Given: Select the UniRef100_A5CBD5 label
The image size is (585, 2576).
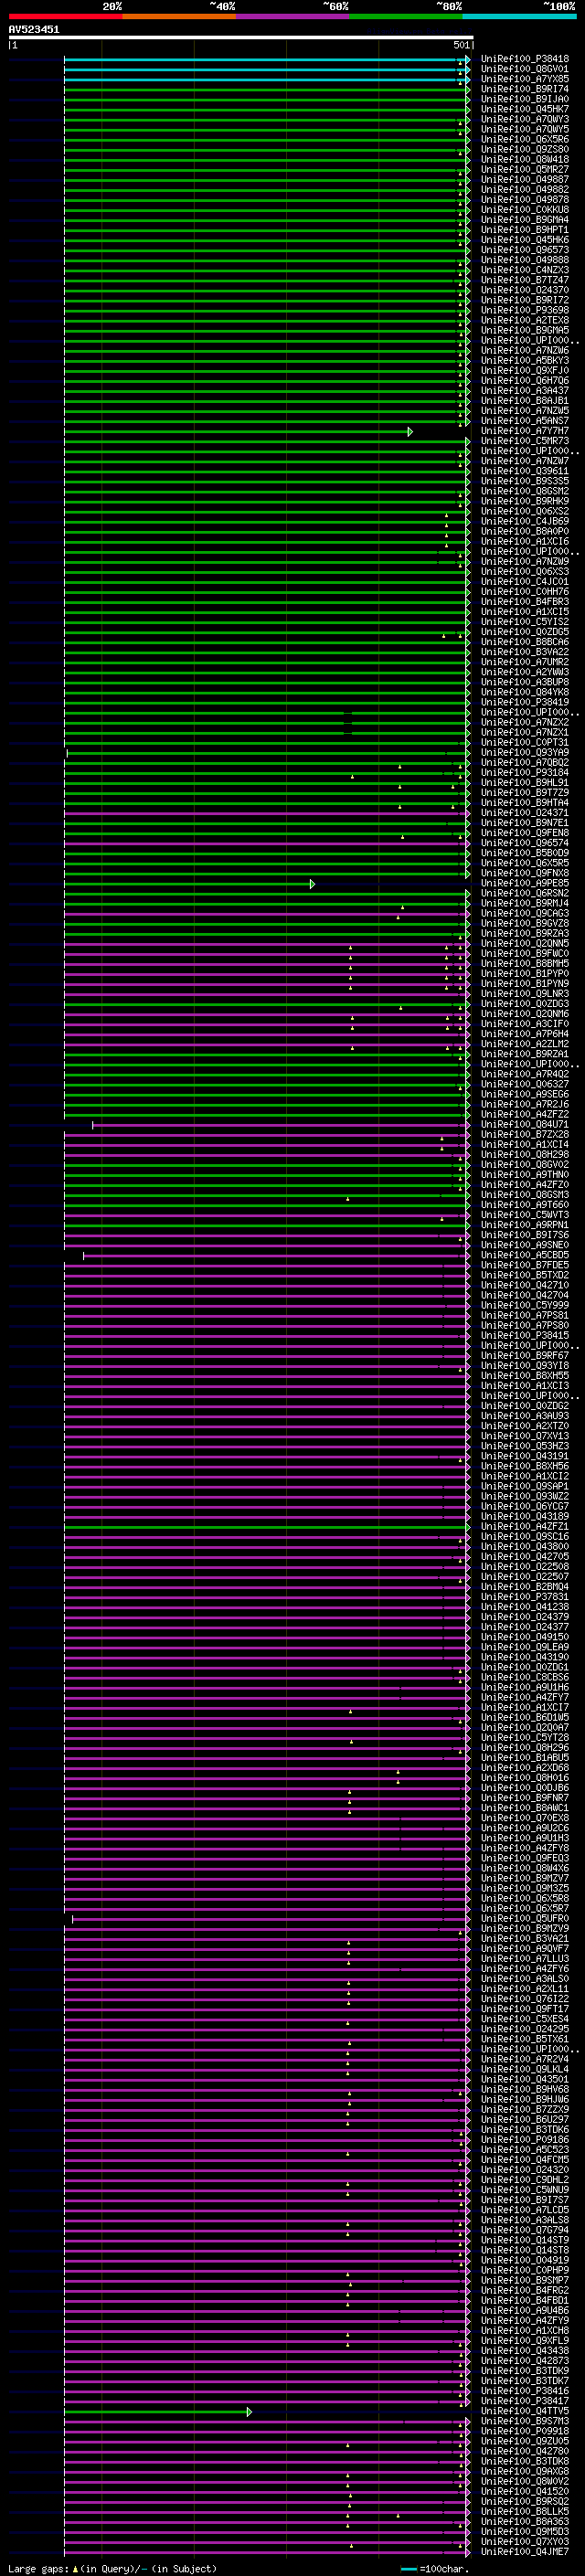Looking at the screenshot, I should 525,1256.
